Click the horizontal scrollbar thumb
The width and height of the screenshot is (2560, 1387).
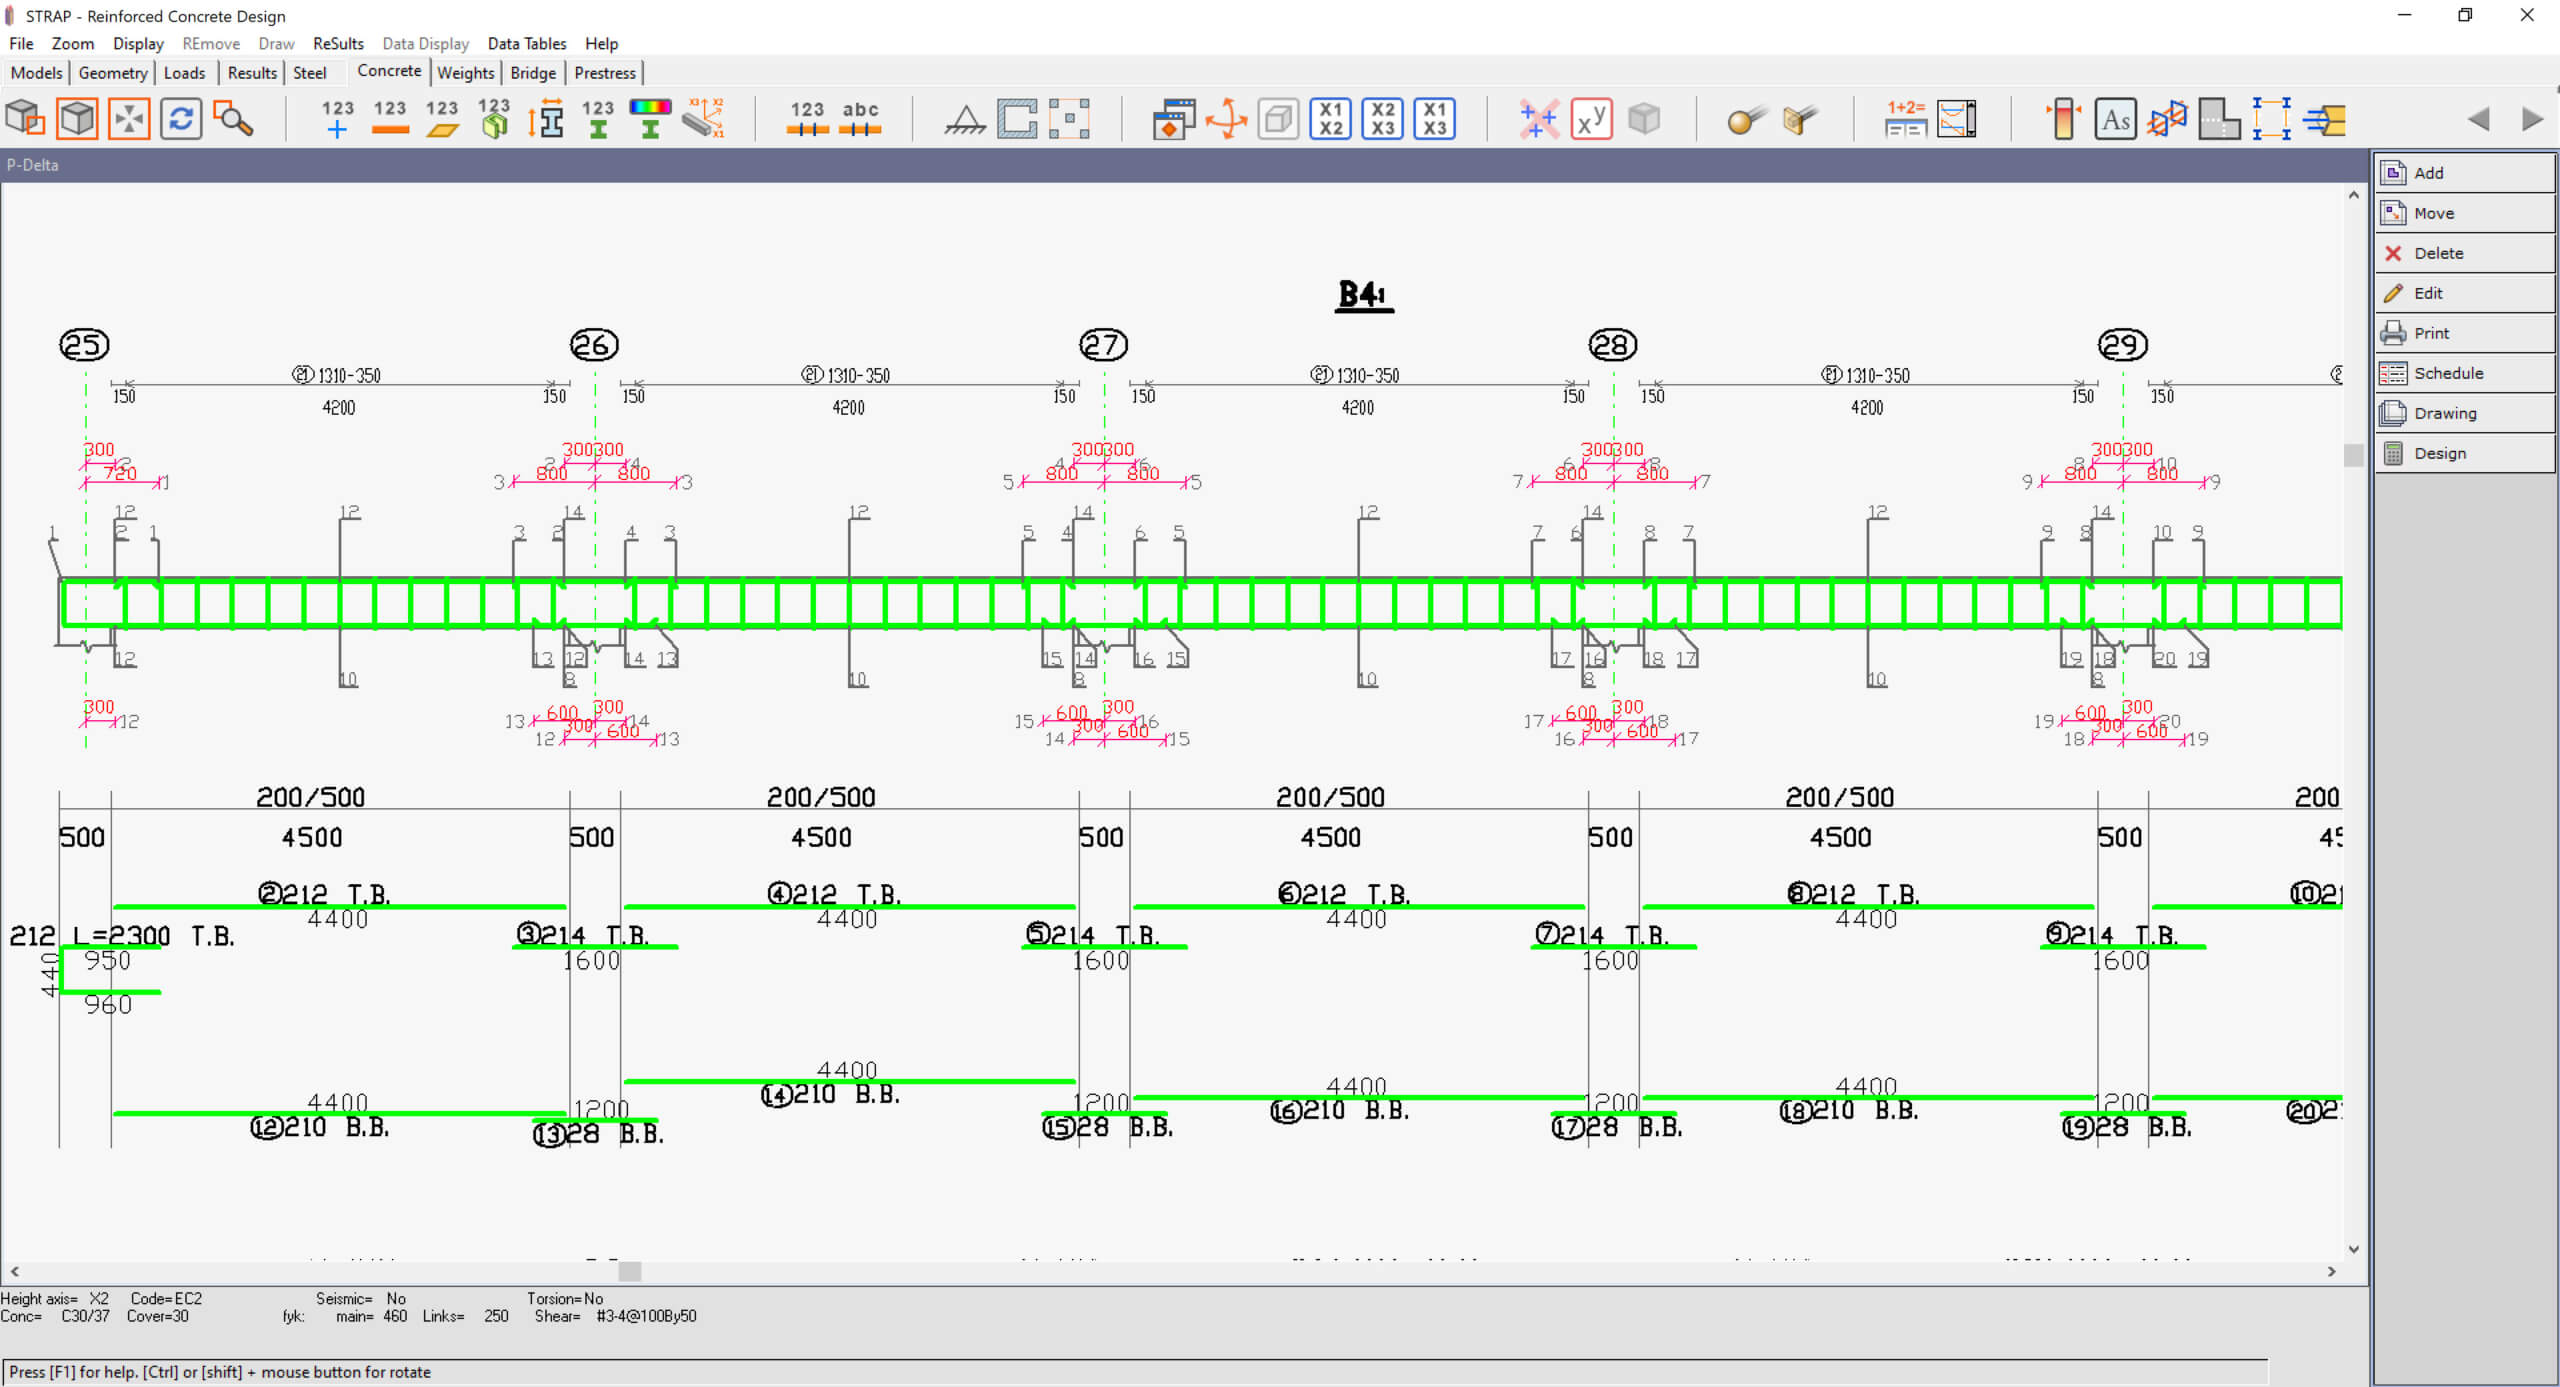(629, 1271)
